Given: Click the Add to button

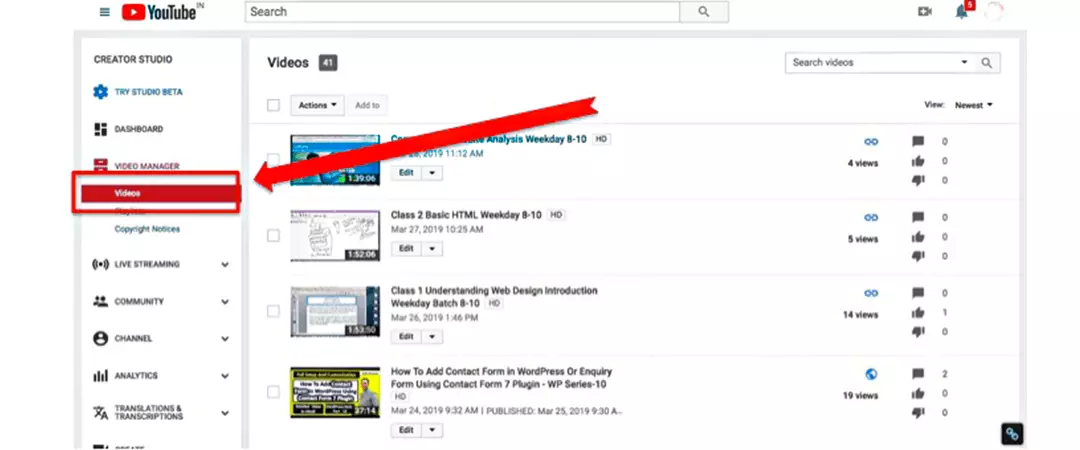Looking at the screenshot, I should coord(367,105).
